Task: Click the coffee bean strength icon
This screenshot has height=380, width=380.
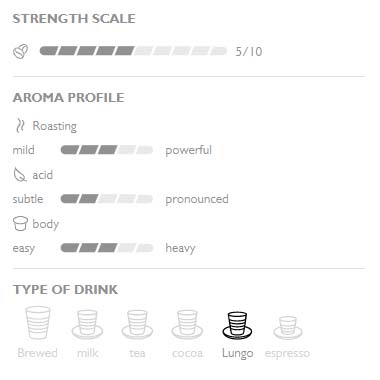Action: click(x=21, y=52)
